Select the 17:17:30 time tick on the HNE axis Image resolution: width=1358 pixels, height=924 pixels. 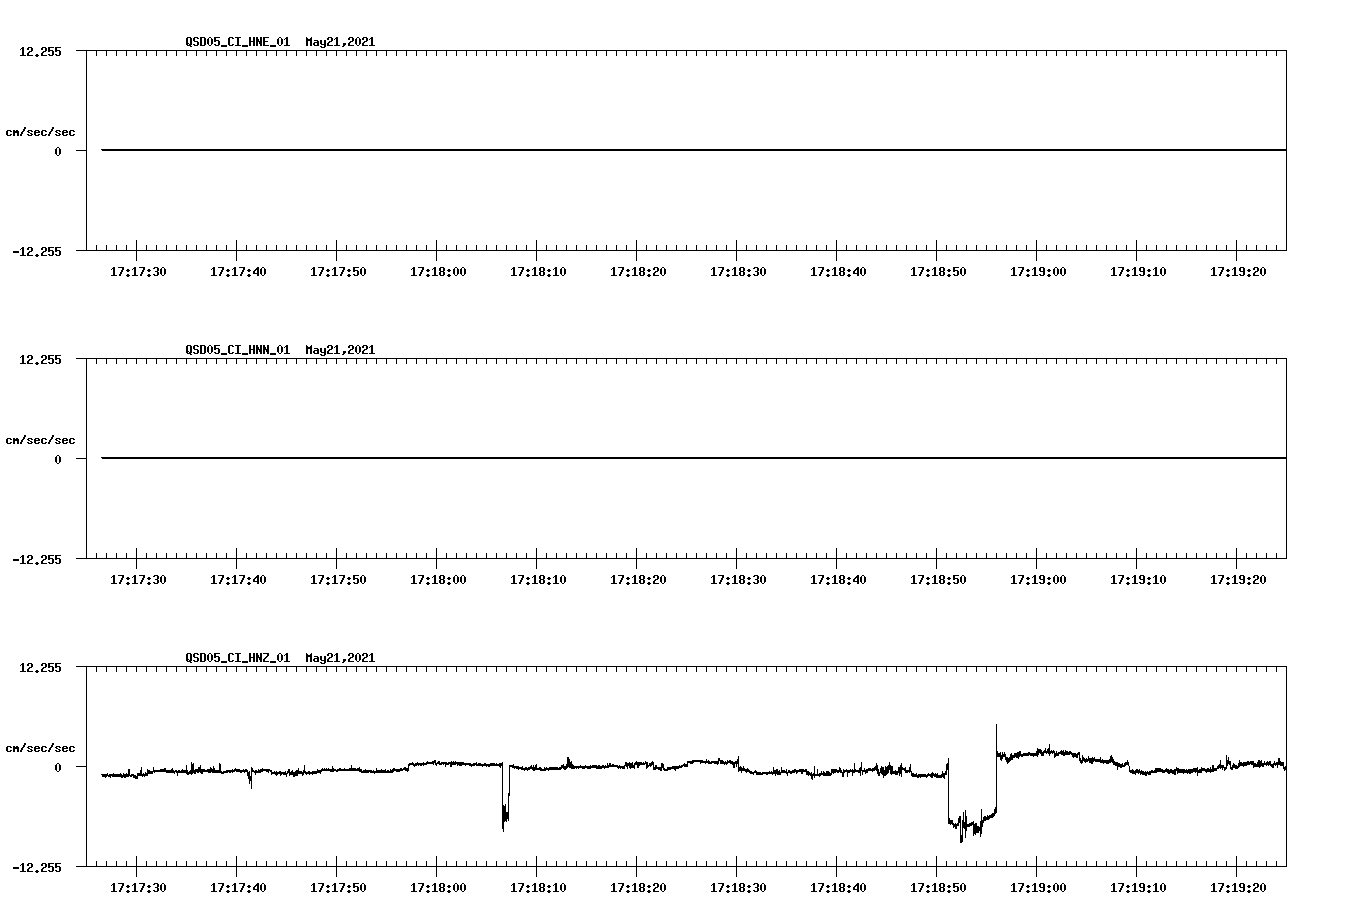(140, 270)
